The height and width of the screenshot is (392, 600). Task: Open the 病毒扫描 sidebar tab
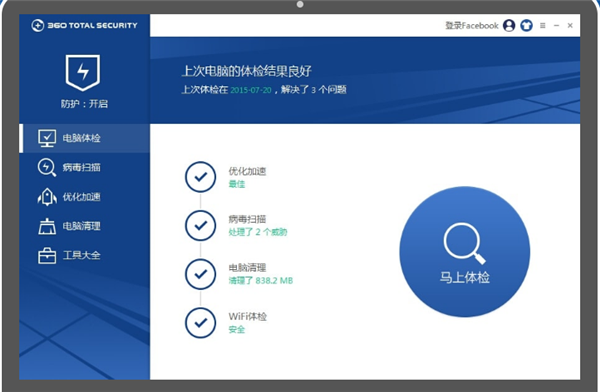pyautogui.click(x=85, y=167)
